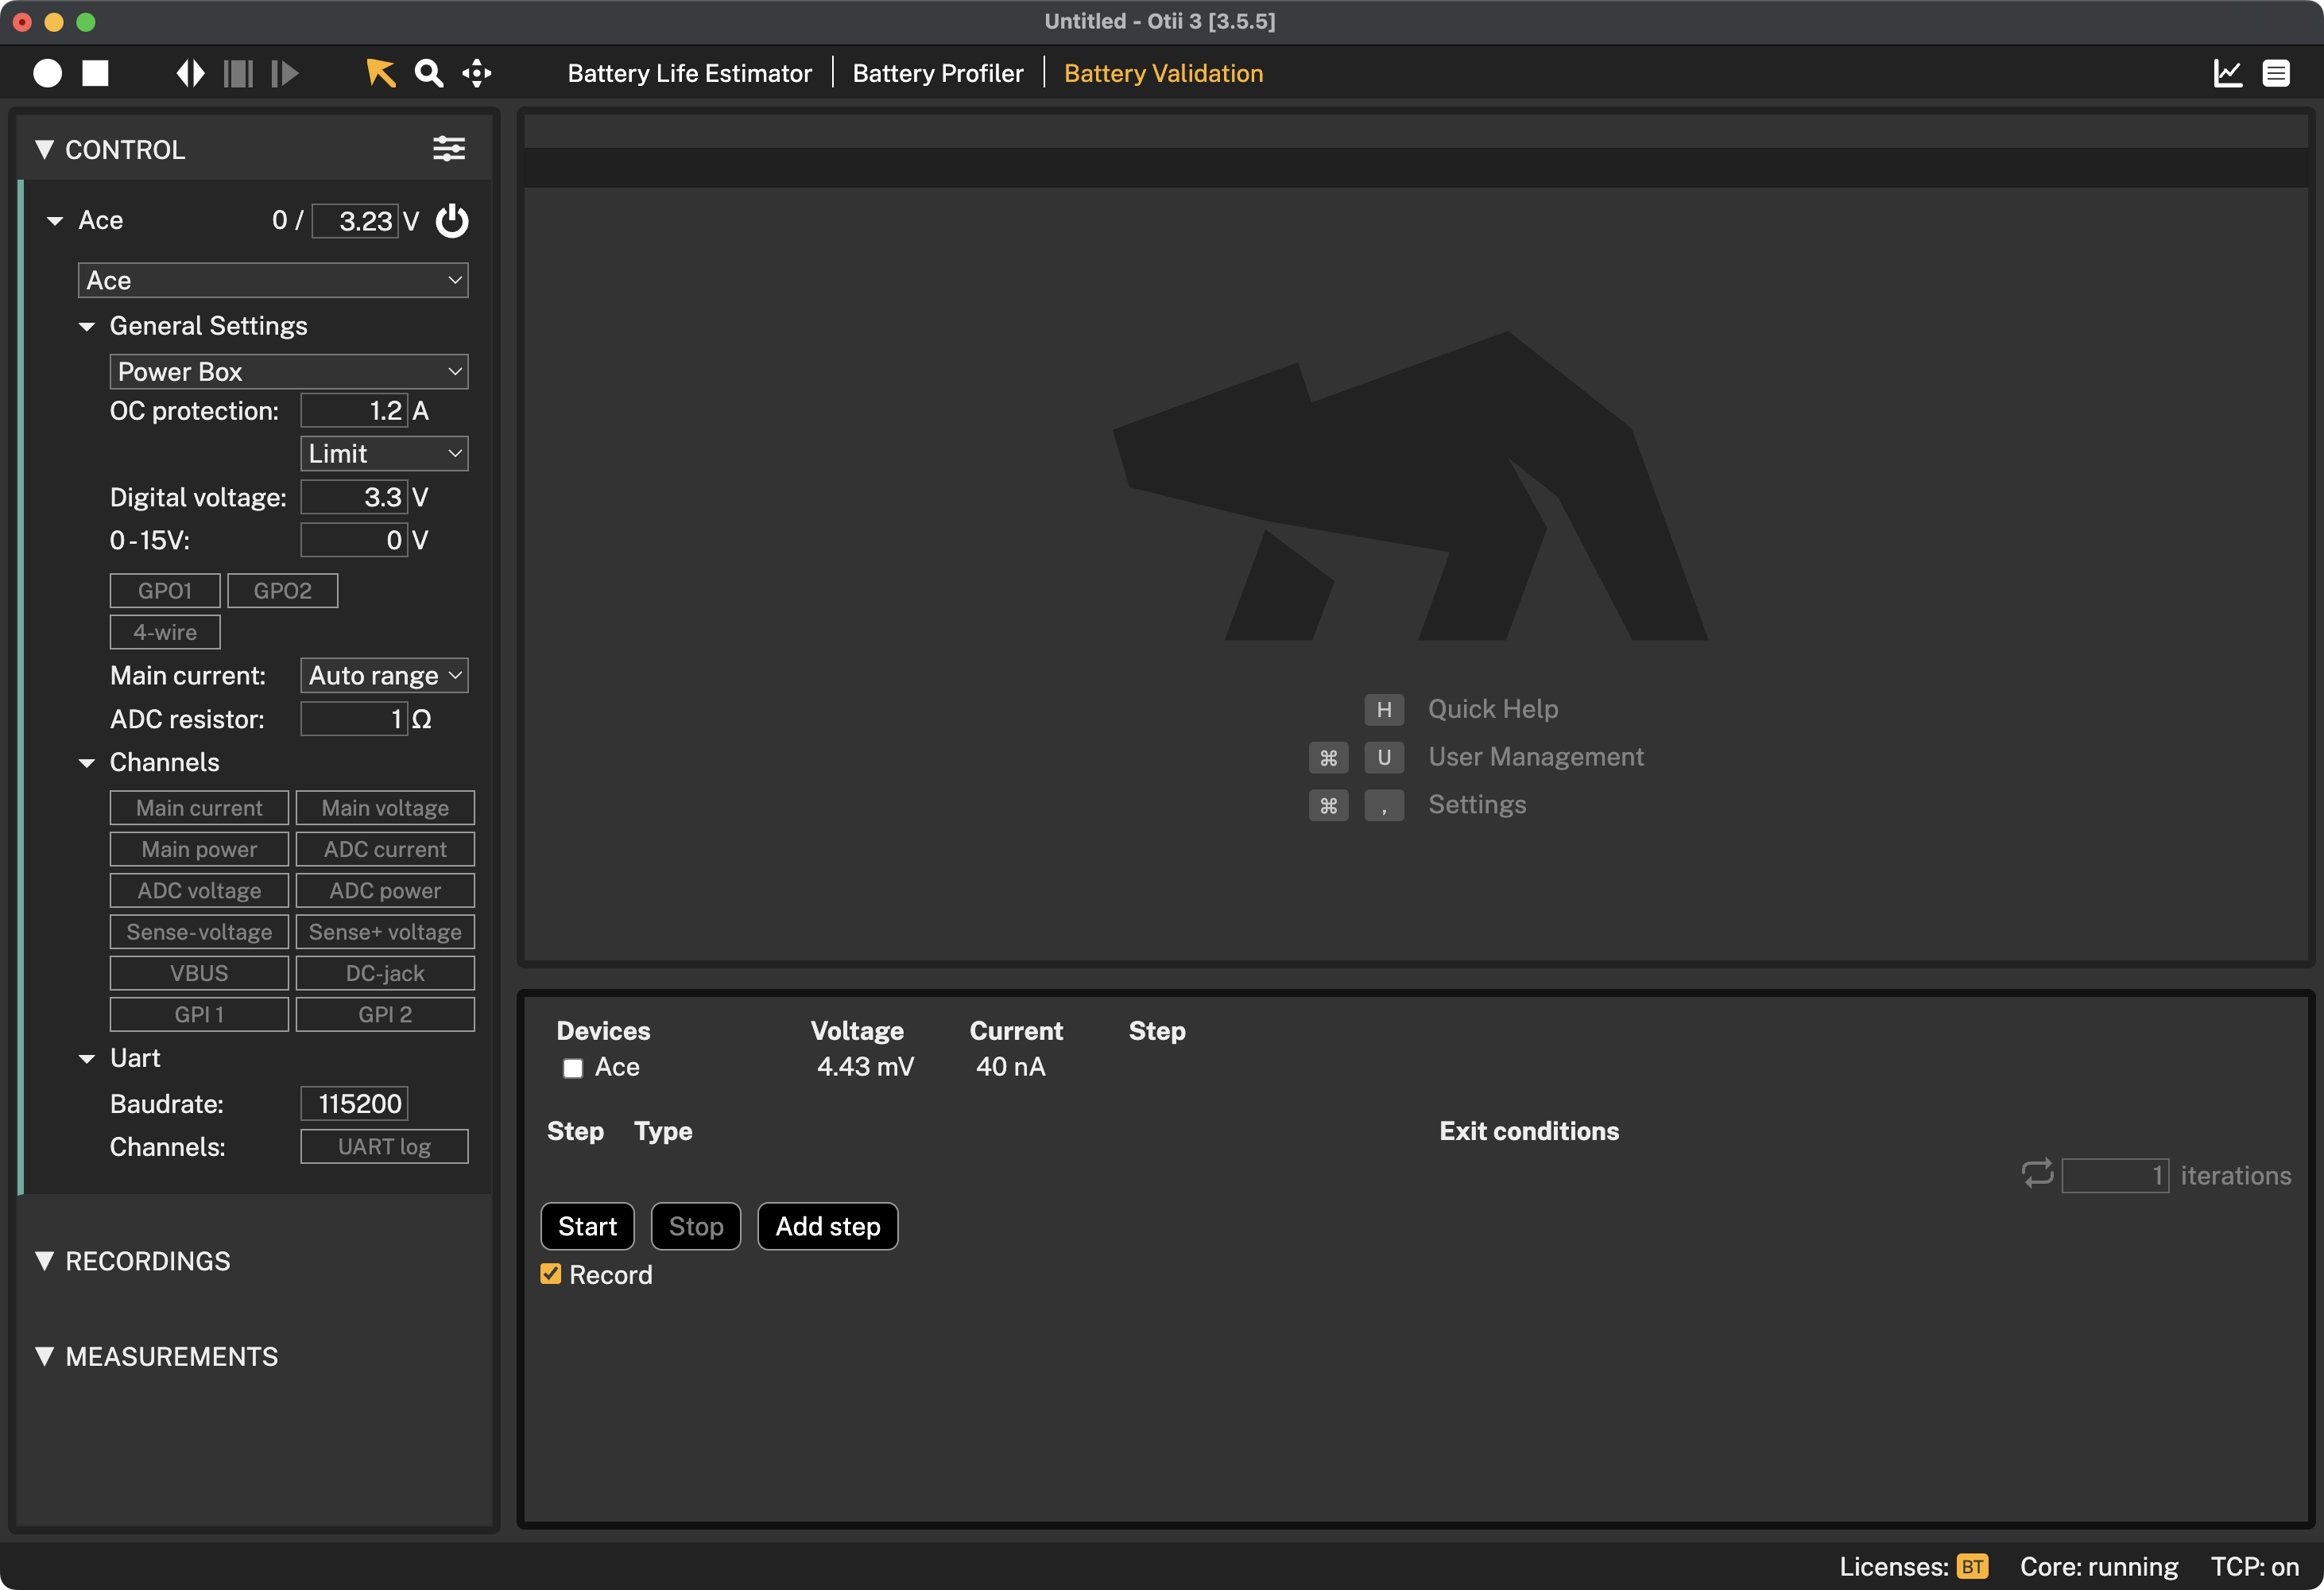Enable the Main power channel
This screenshot has width=2324, height=1590.
(199, 849)
